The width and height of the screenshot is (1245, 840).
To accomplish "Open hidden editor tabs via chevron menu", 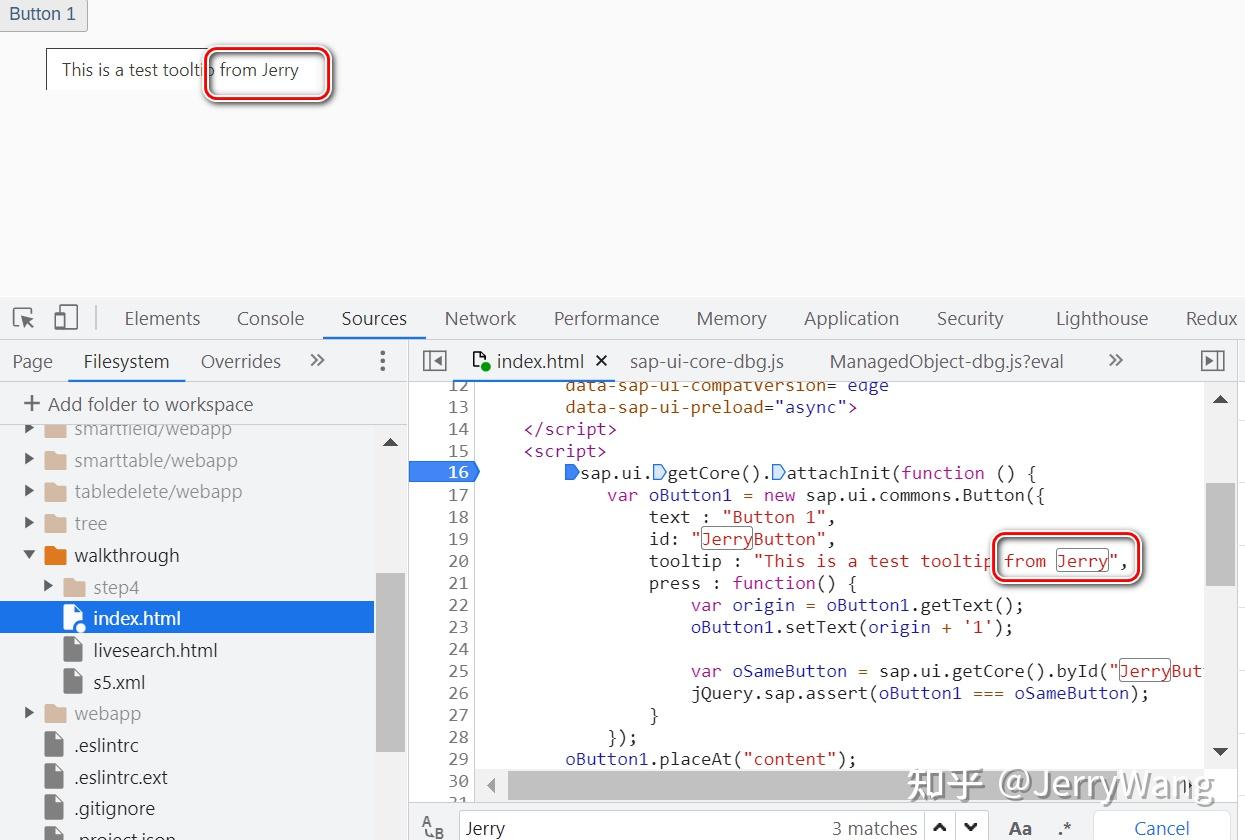I will pos(1115,361).
